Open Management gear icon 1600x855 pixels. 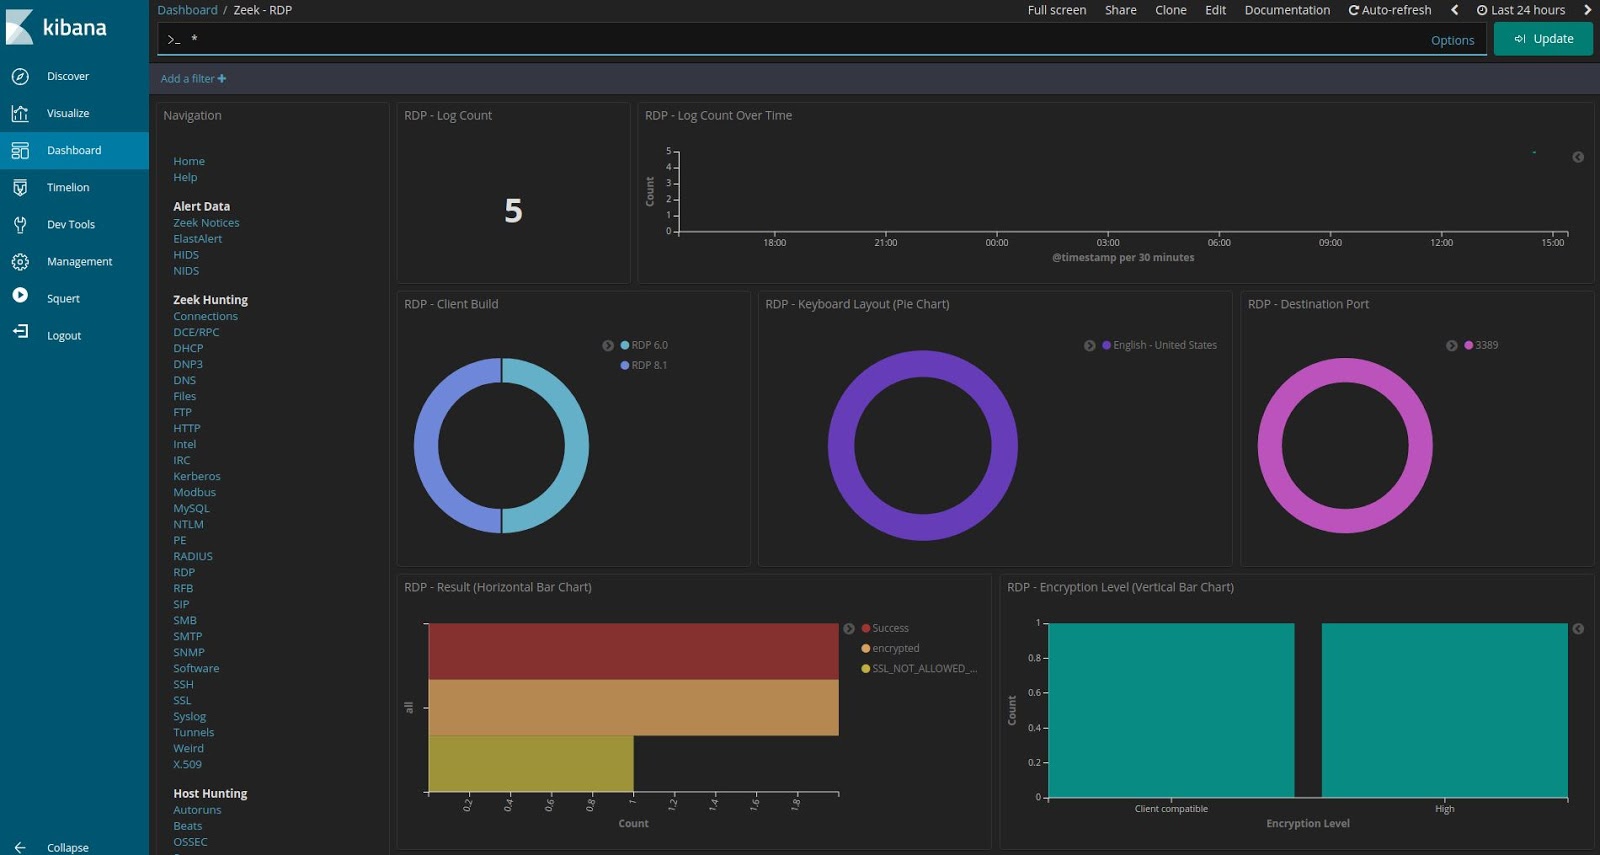coord(20,261)
